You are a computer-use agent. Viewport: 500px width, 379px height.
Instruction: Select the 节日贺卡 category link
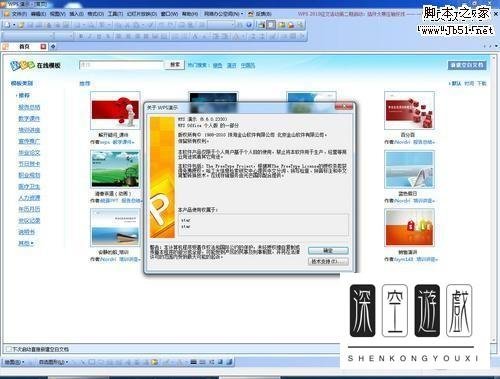click(x=29, y=164)
